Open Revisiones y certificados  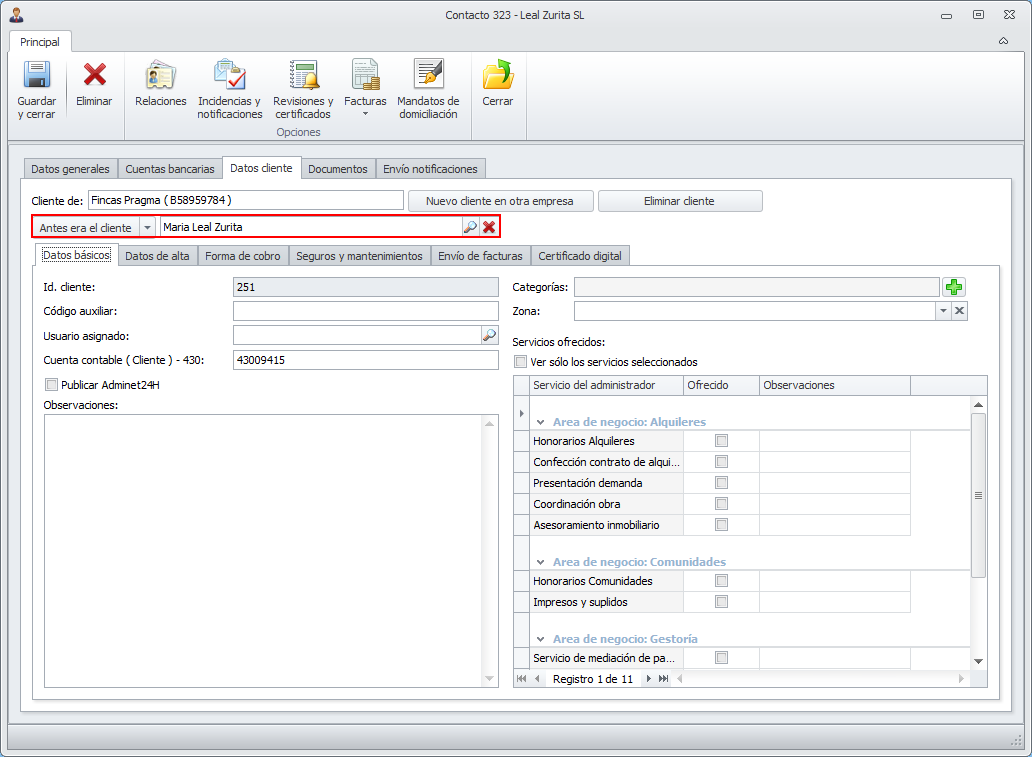click(303, 76)
